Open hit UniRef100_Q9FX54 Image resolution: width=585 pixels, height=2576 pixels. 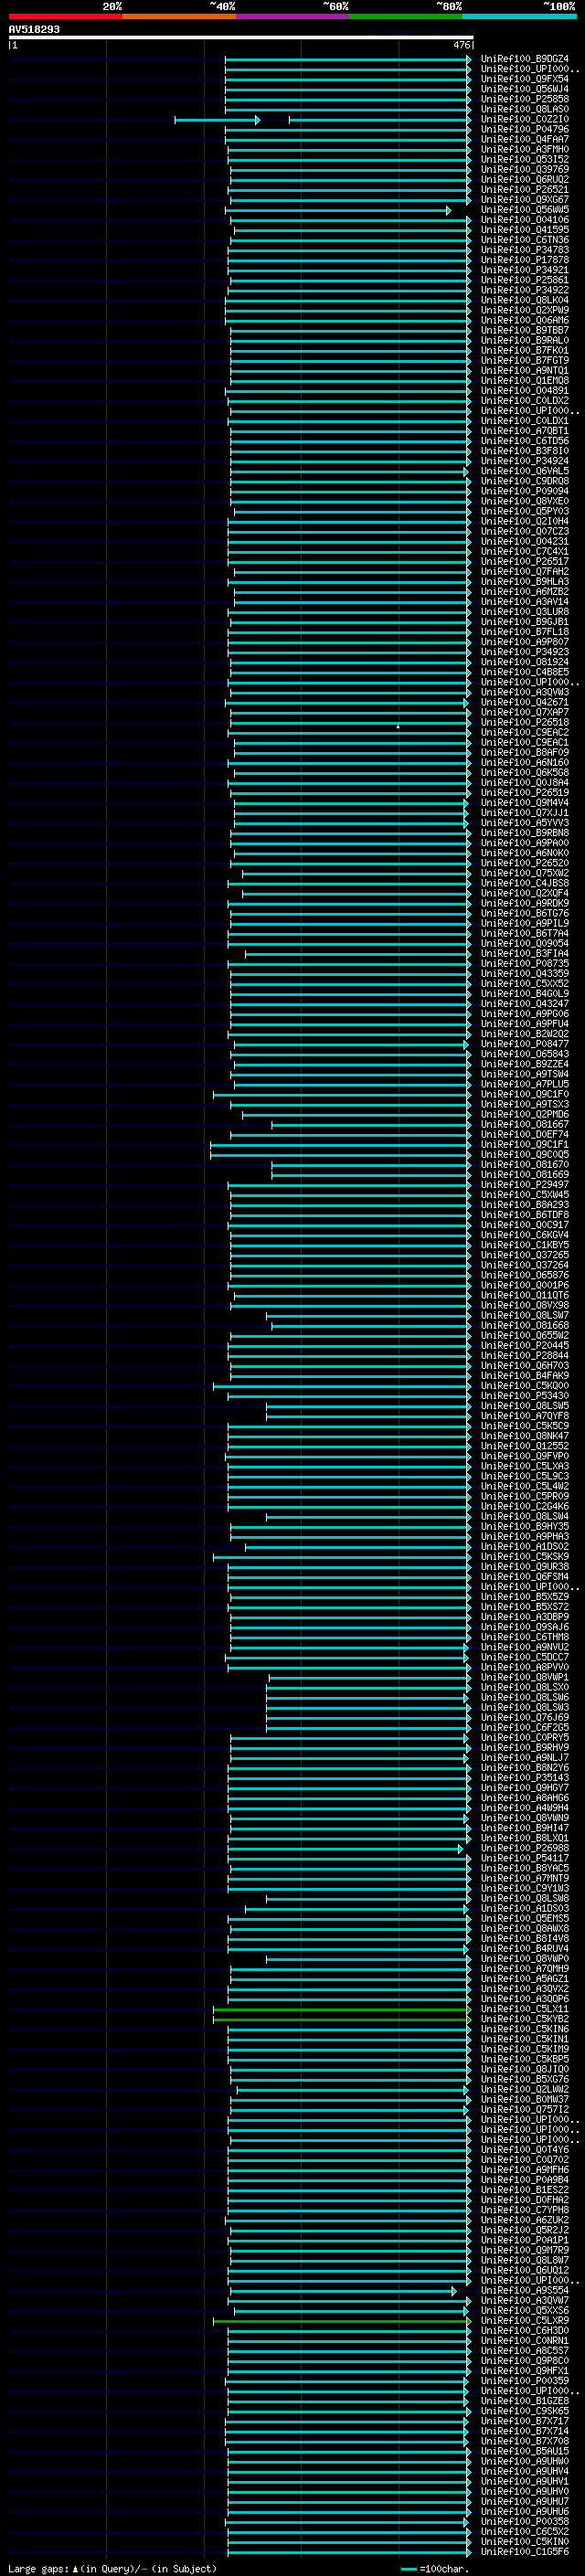(x=525, y=79)
